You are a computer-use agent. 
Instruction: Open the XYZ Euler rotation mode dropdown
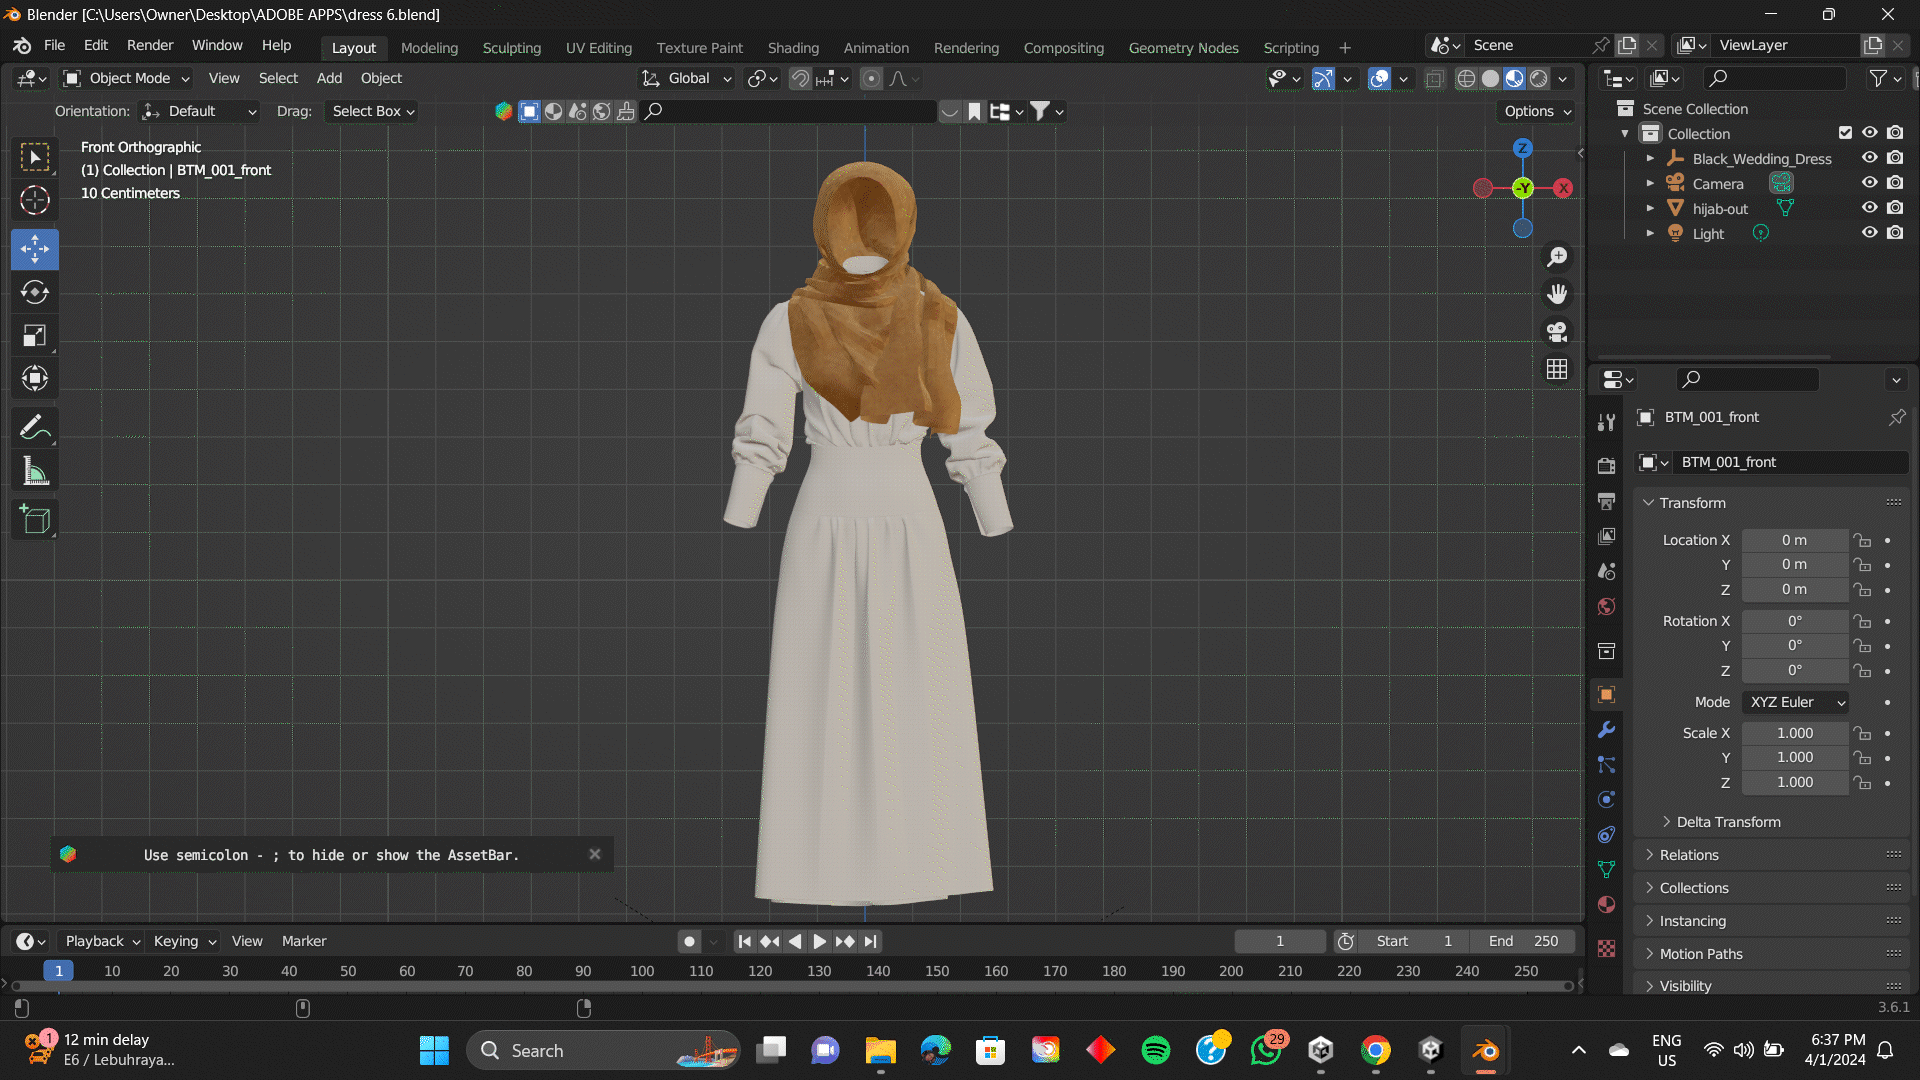tap(1795, 702)
